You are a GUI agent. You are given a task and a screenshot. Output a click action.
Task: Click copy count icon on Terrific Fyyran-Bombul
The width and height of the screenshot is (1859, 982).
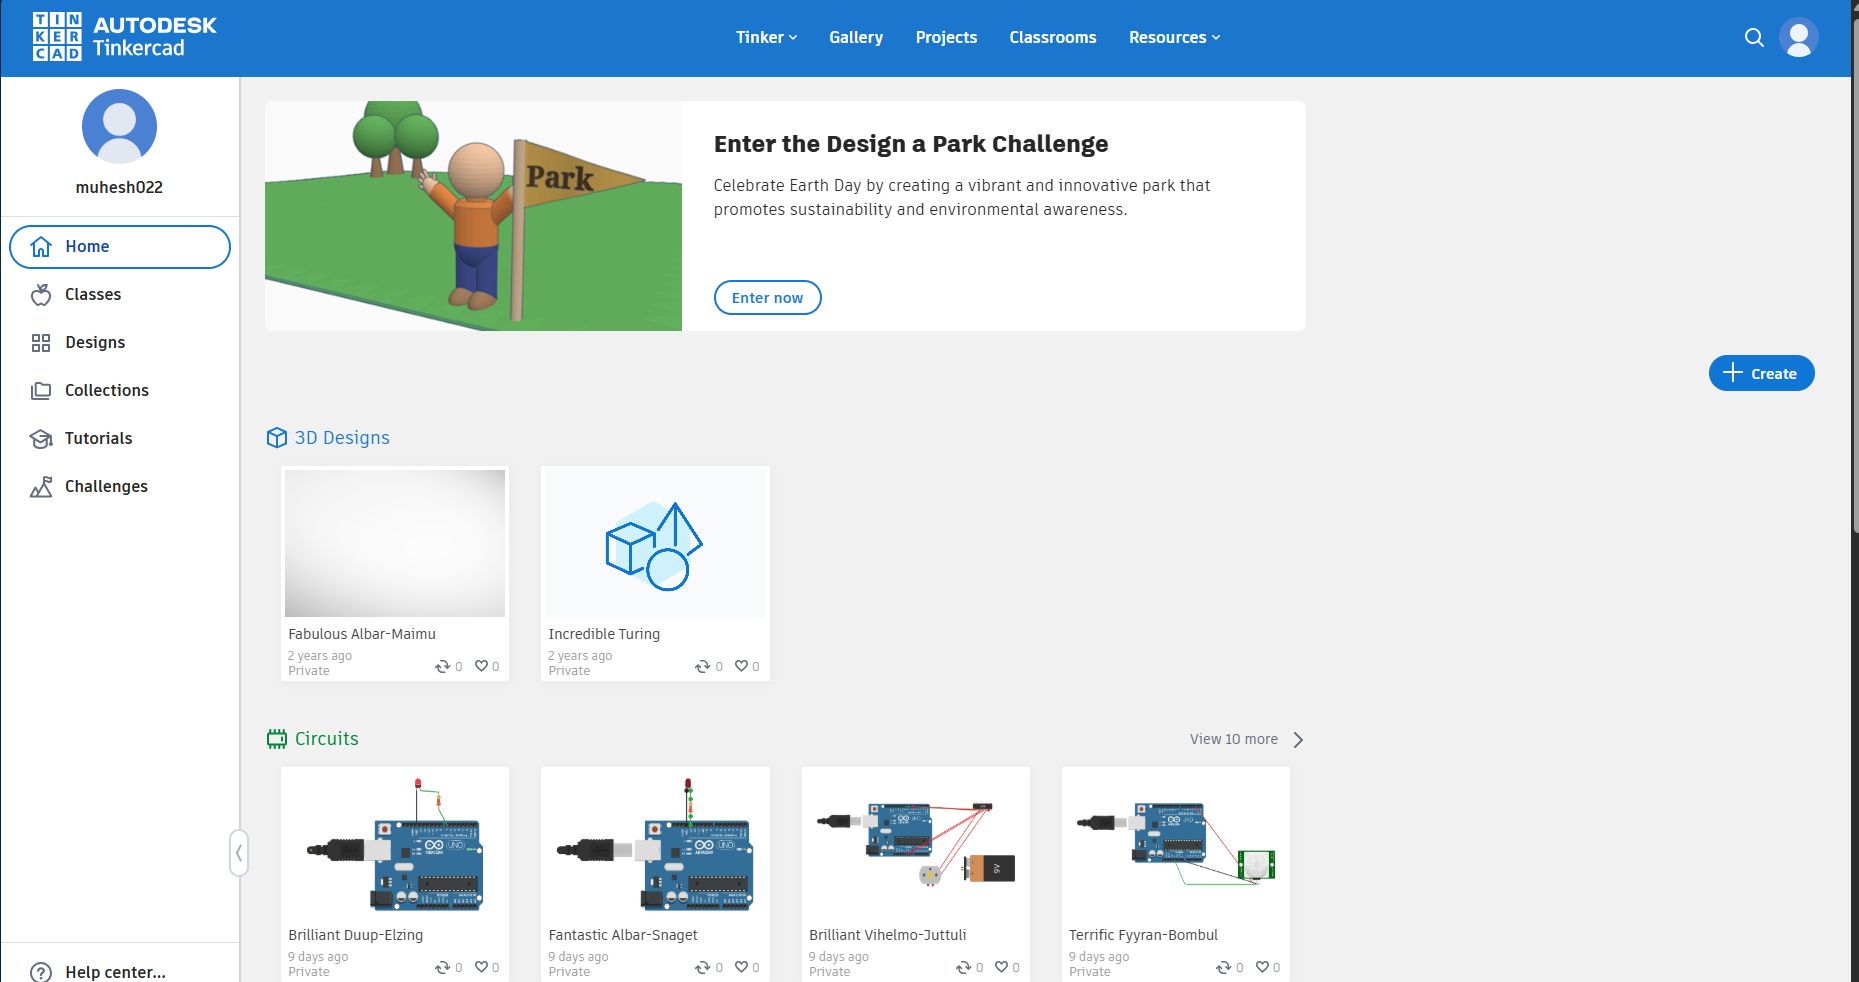pos(1223,967)
